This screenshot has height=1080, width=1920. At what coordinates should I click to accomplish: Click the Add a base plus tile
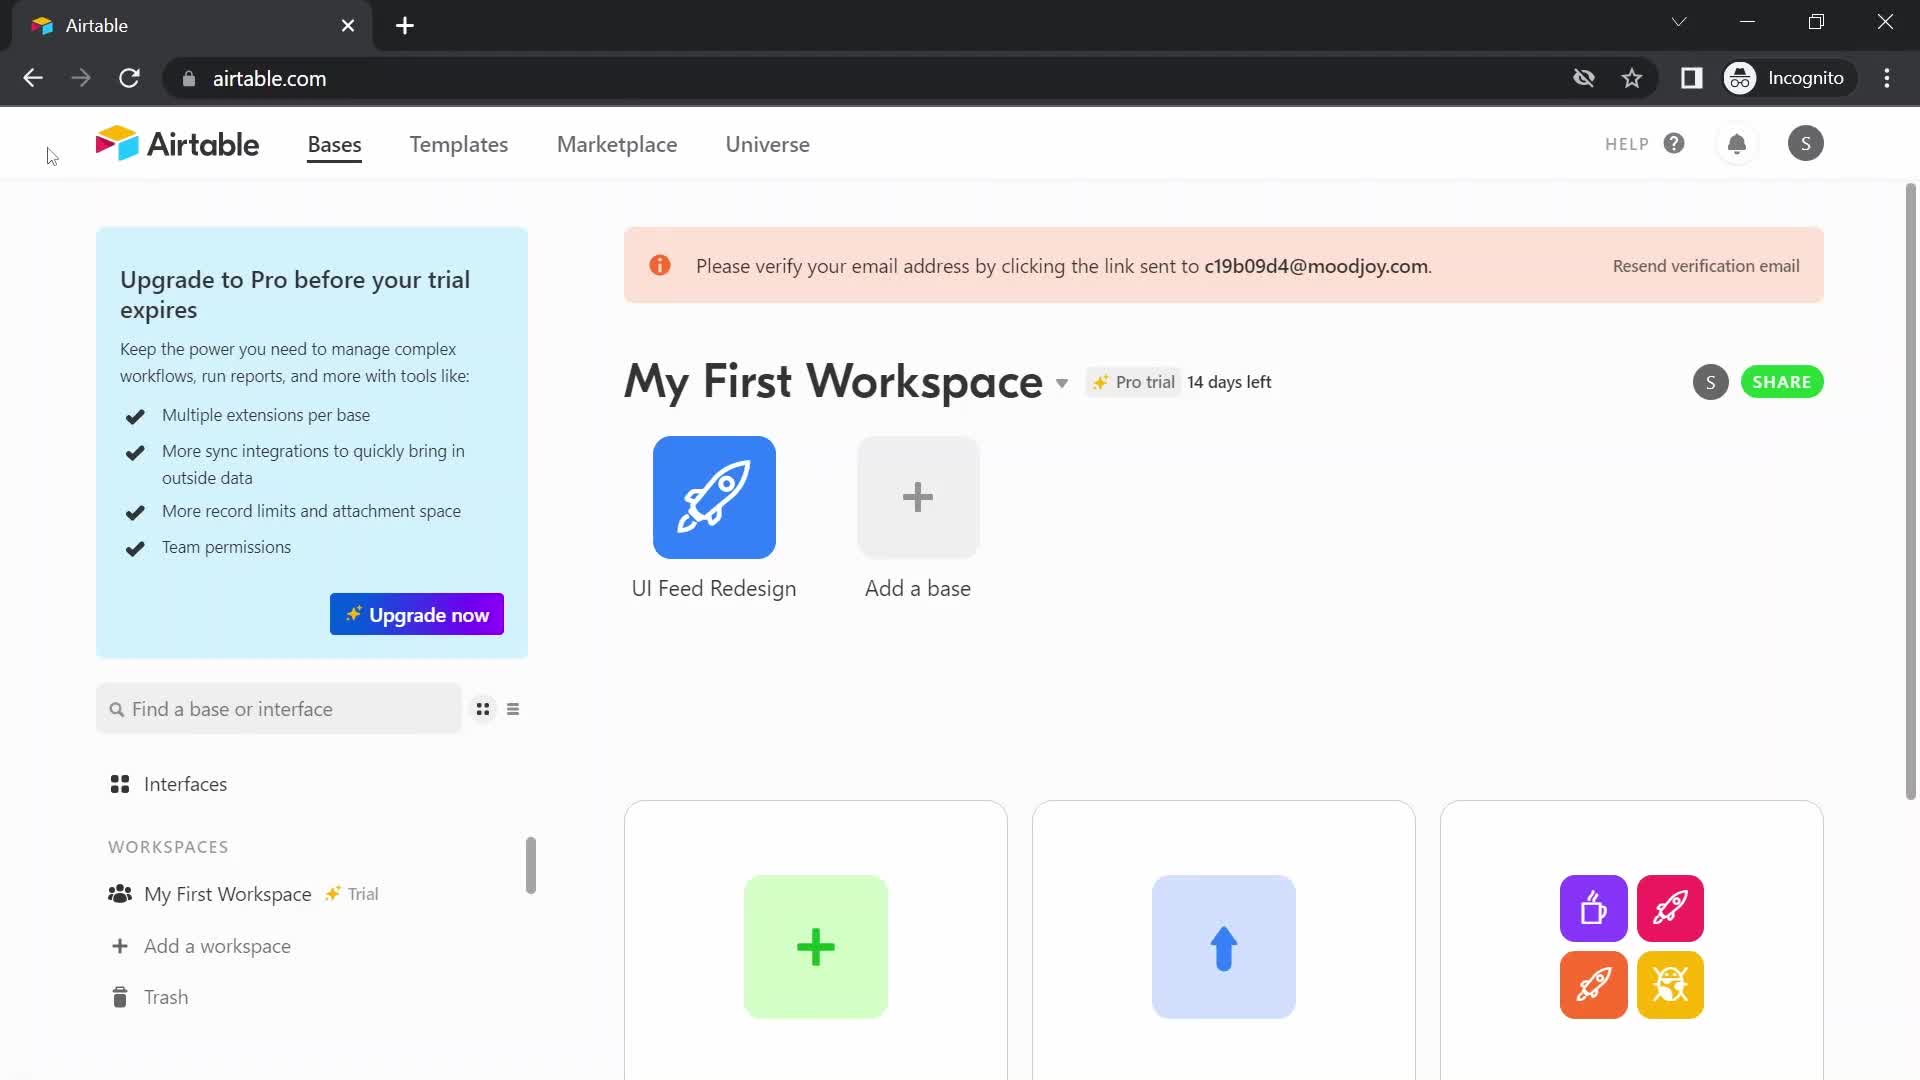point(917,497)
